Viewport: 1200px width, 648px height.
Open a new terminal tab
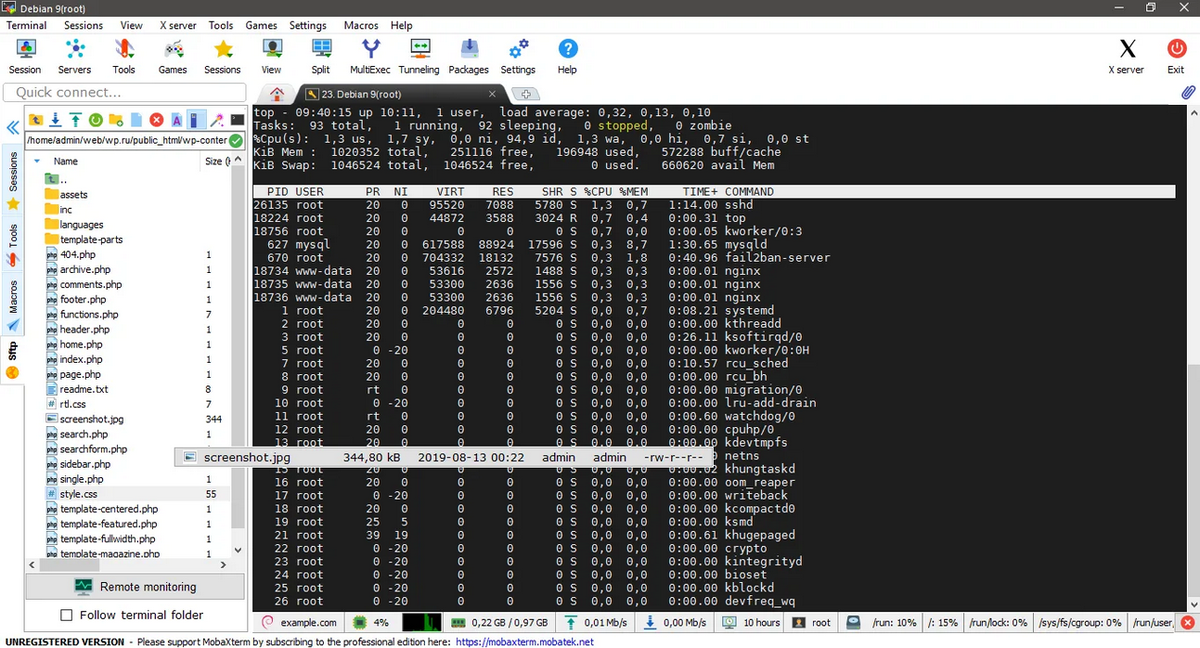525,94
